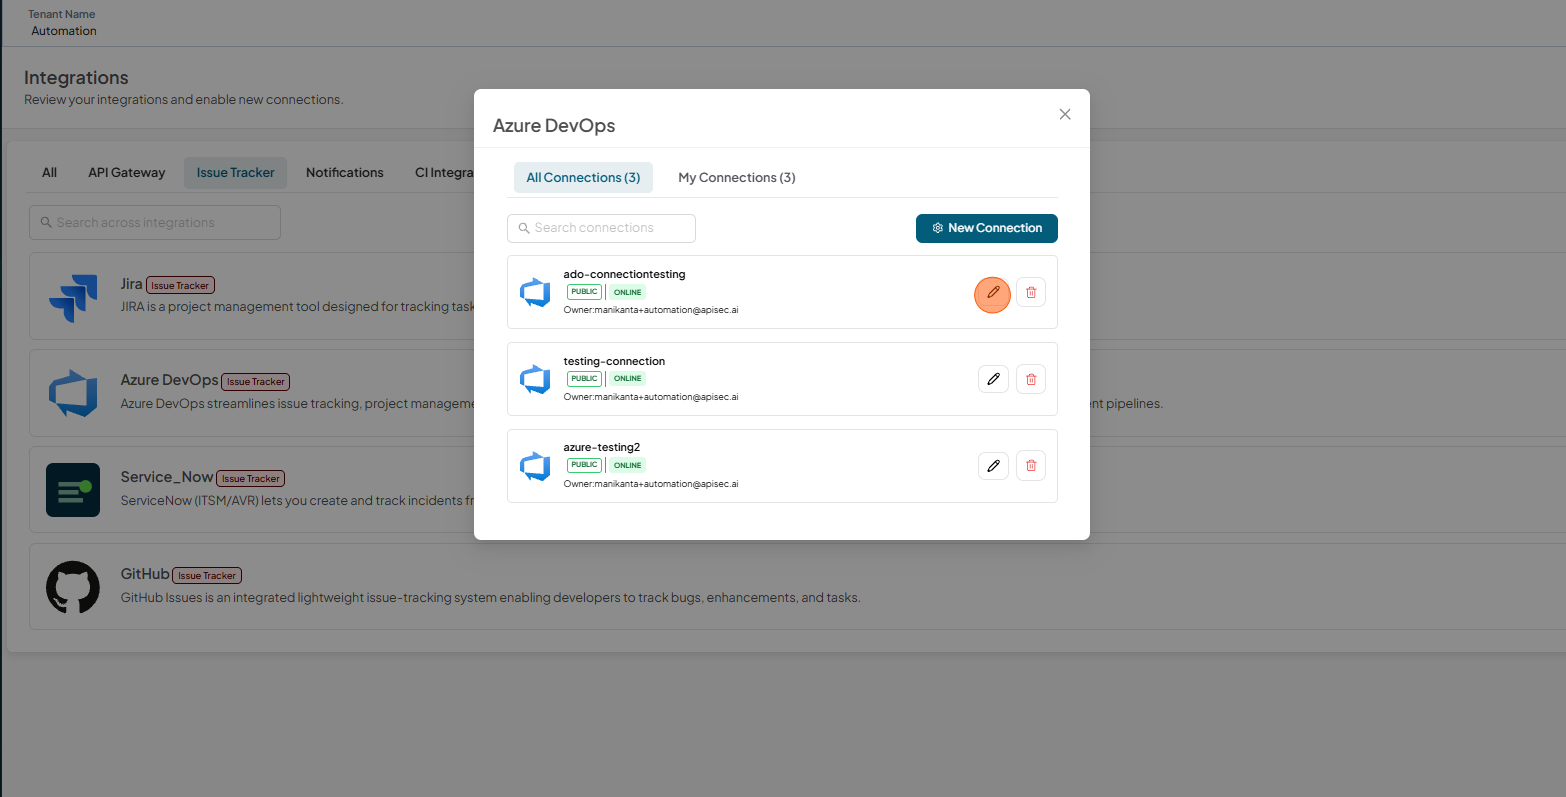
Task: Delete the testing-connection entry
Action: pos(1031,379)
